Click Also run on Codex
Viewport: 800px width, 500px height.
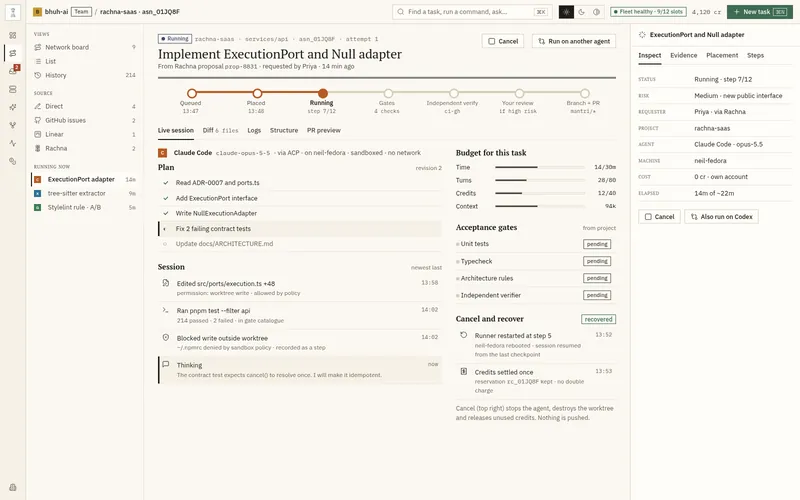(x=721, y=217)
